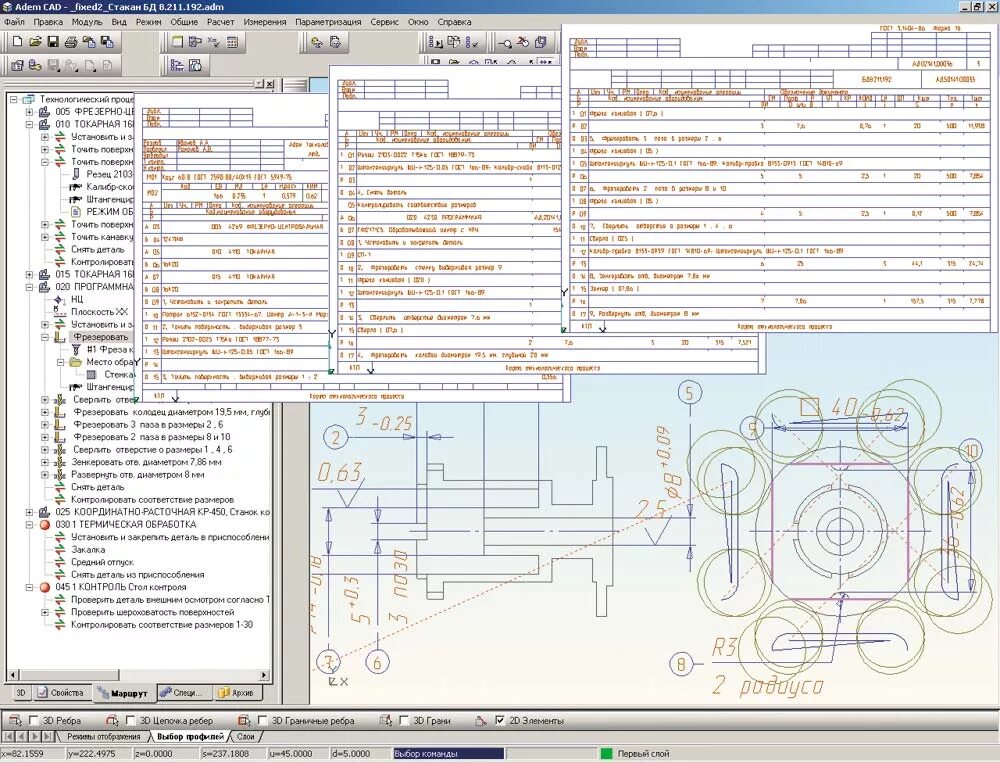Open the Сервис menu
This screenshot has width=1000, height=763.
[385, 22]
